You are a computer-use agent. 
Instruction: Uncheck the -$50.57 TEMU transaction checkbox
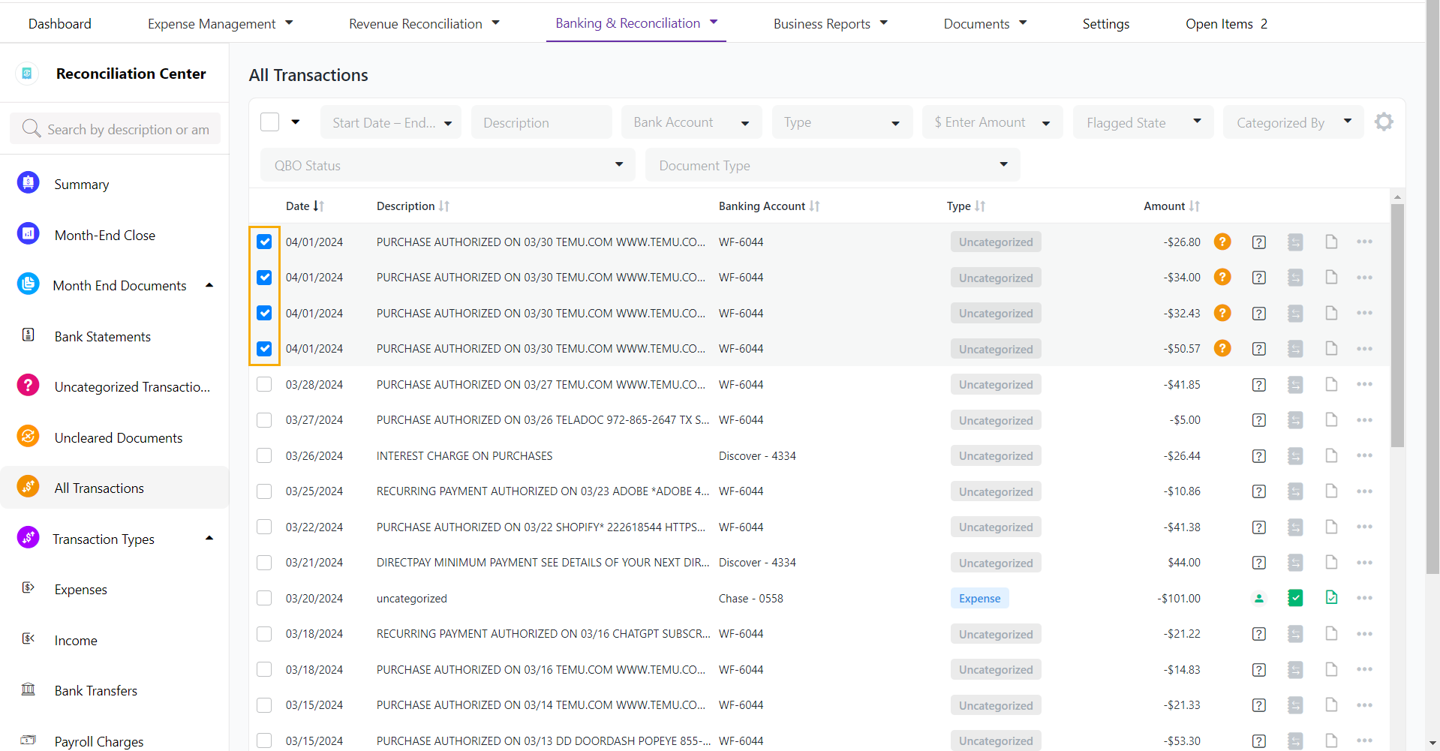[264, 349]
